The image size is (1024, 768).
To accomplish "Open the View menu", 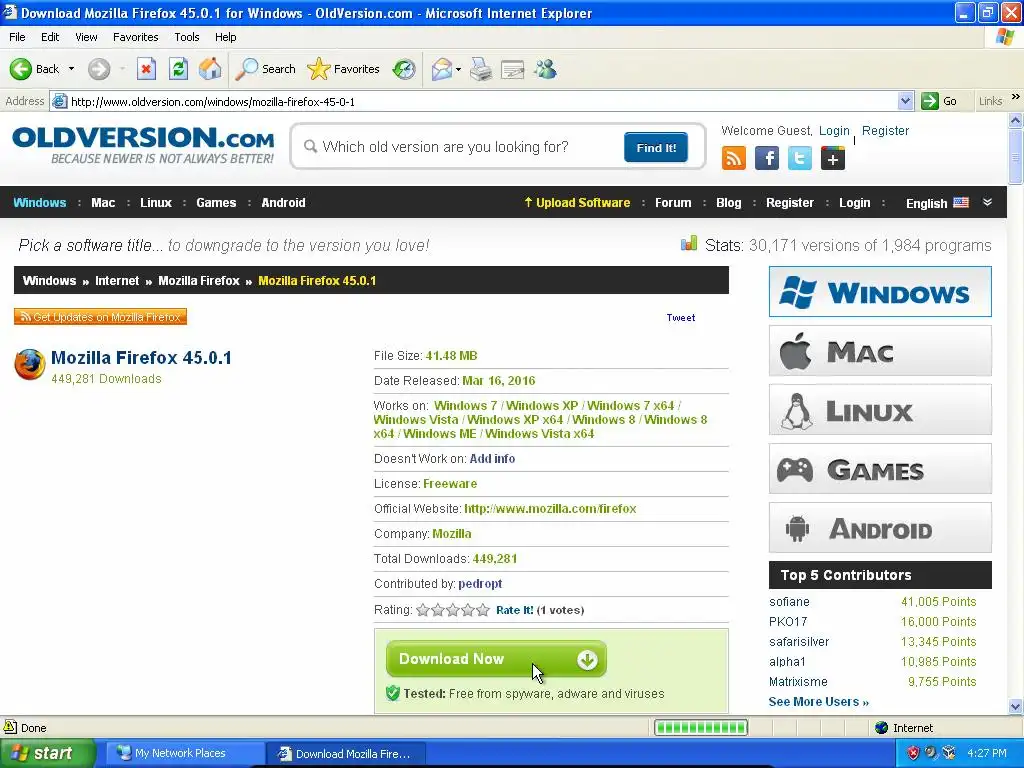I will [x=86, y=37].
